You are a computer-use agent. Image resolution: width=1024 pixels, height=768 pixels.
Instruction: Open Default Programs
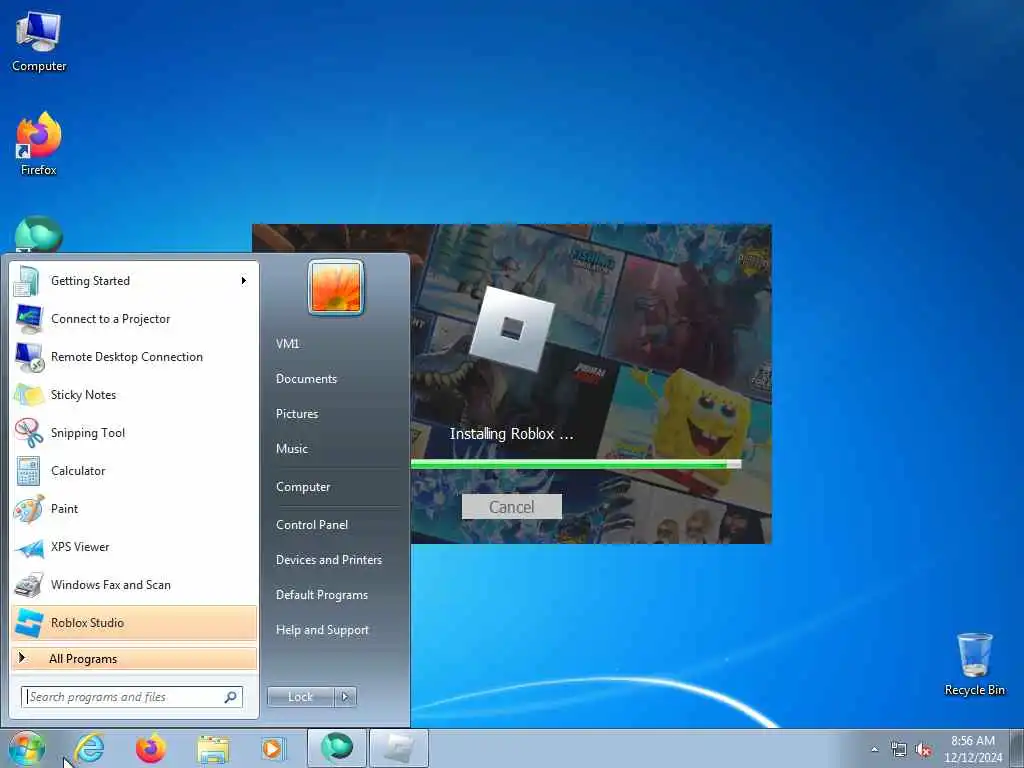click(x=322, y=595)
